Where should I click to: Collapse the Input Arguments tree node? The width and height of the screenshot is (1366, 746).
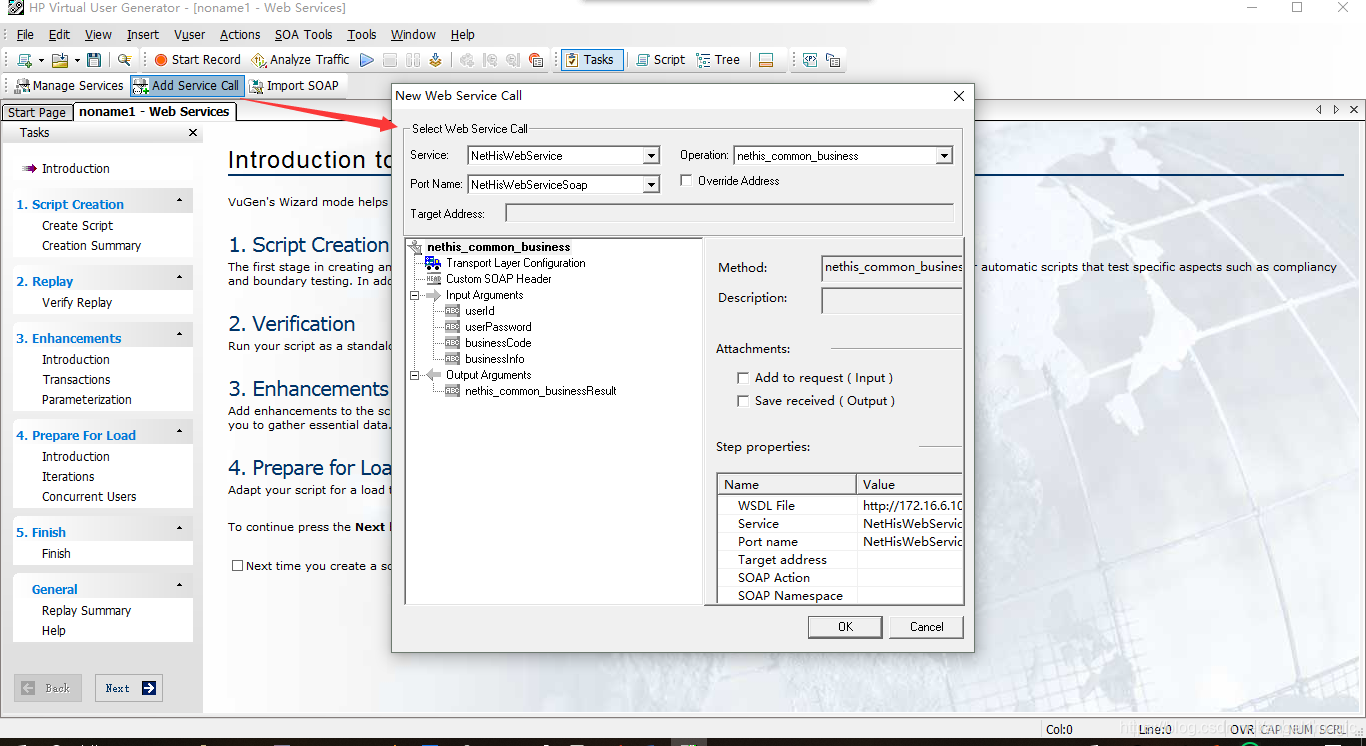[x=414, y=295]
